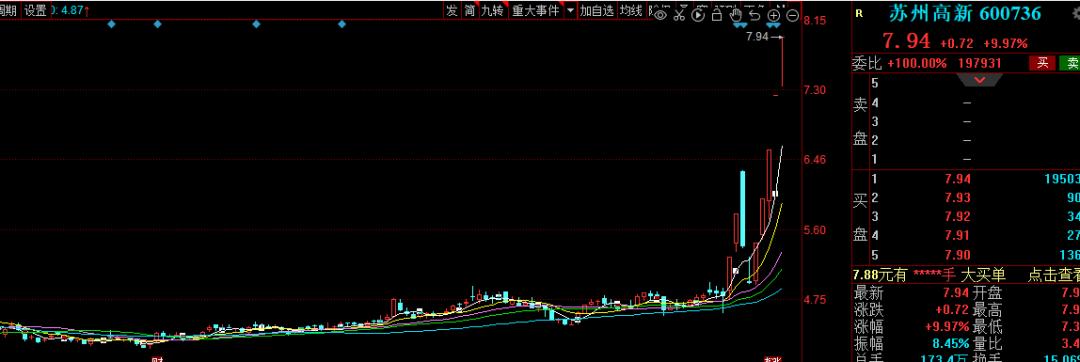Collapse the order book chevron arrow
This screenshot has height=362, width=1080.
[979, 80]
